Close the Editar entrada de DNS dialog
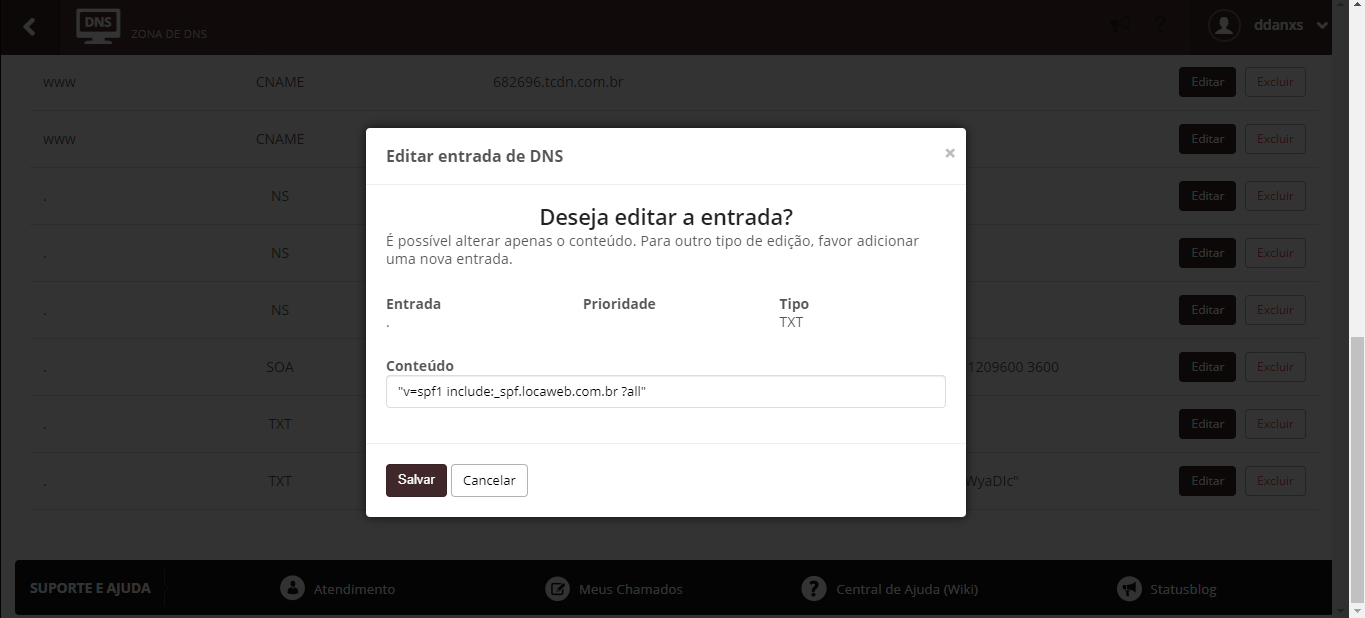The width and height of the screenshot is (1365, 618). pyautogui.click(x=950, y=153)
